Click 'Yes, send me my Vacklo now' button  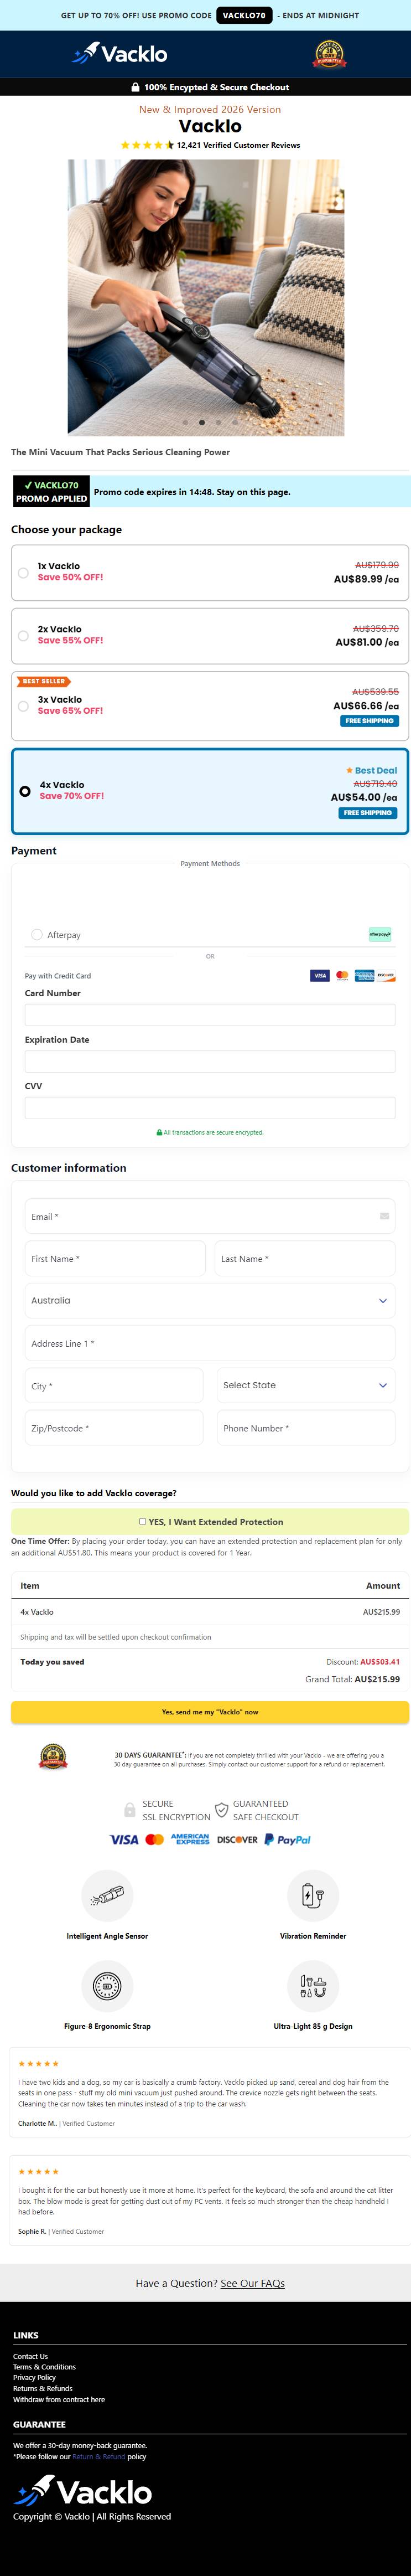[210, 1711]
